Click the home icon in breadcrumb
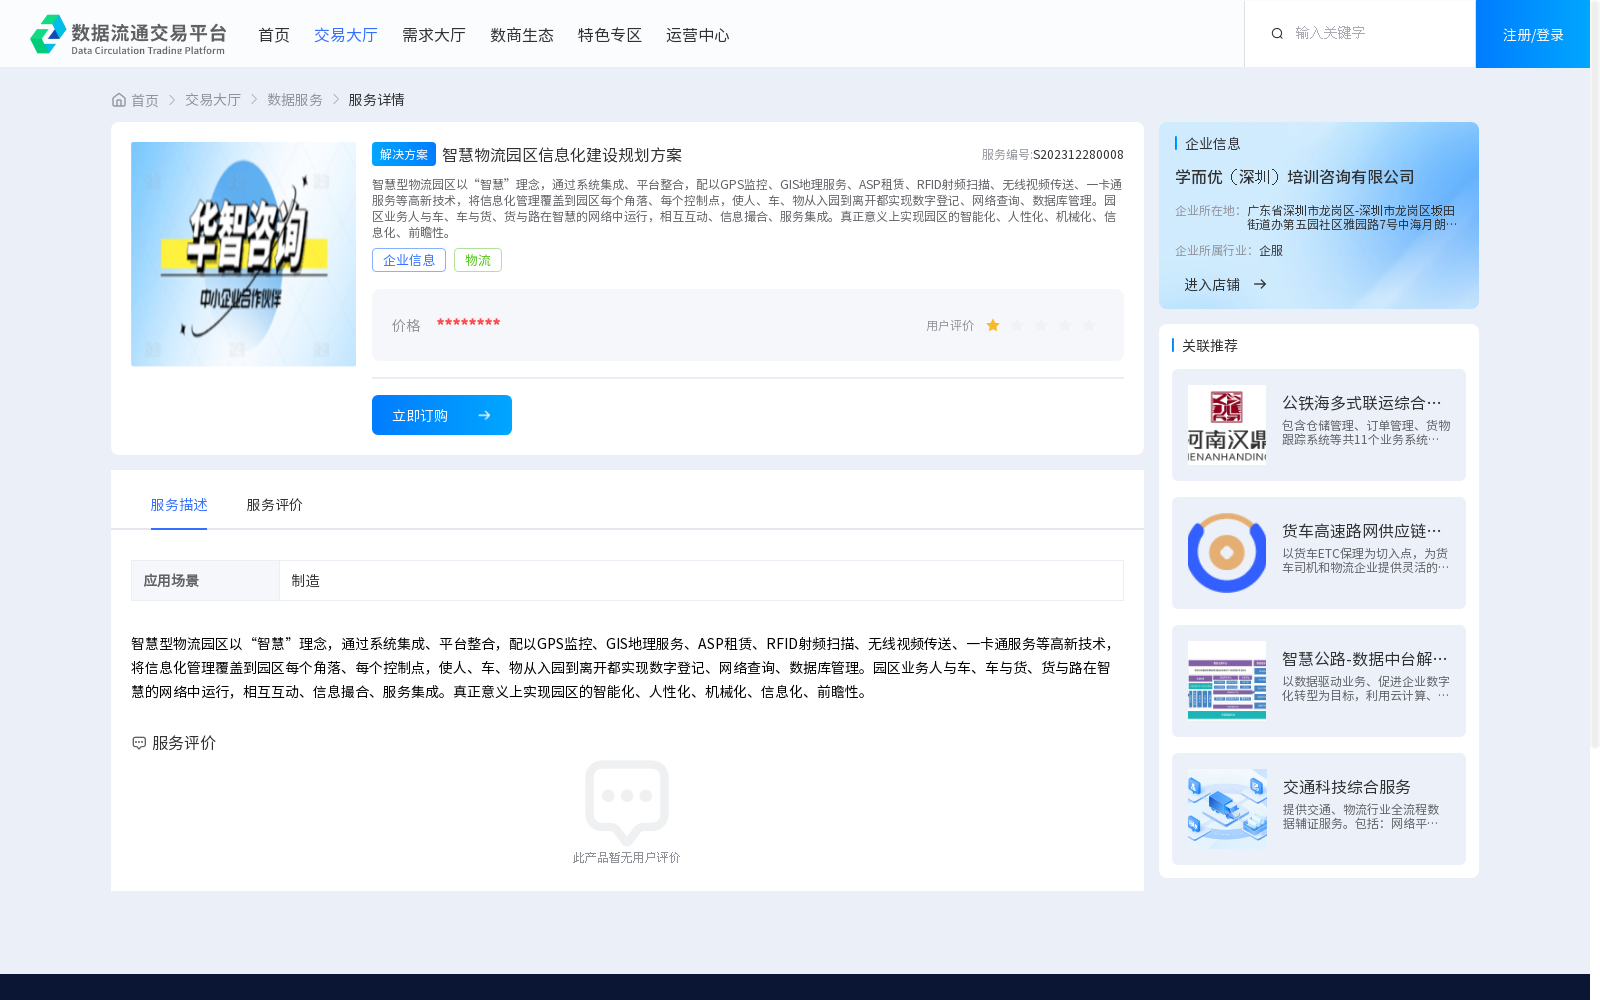The image size is (1600, 1000). click(119, 100)
